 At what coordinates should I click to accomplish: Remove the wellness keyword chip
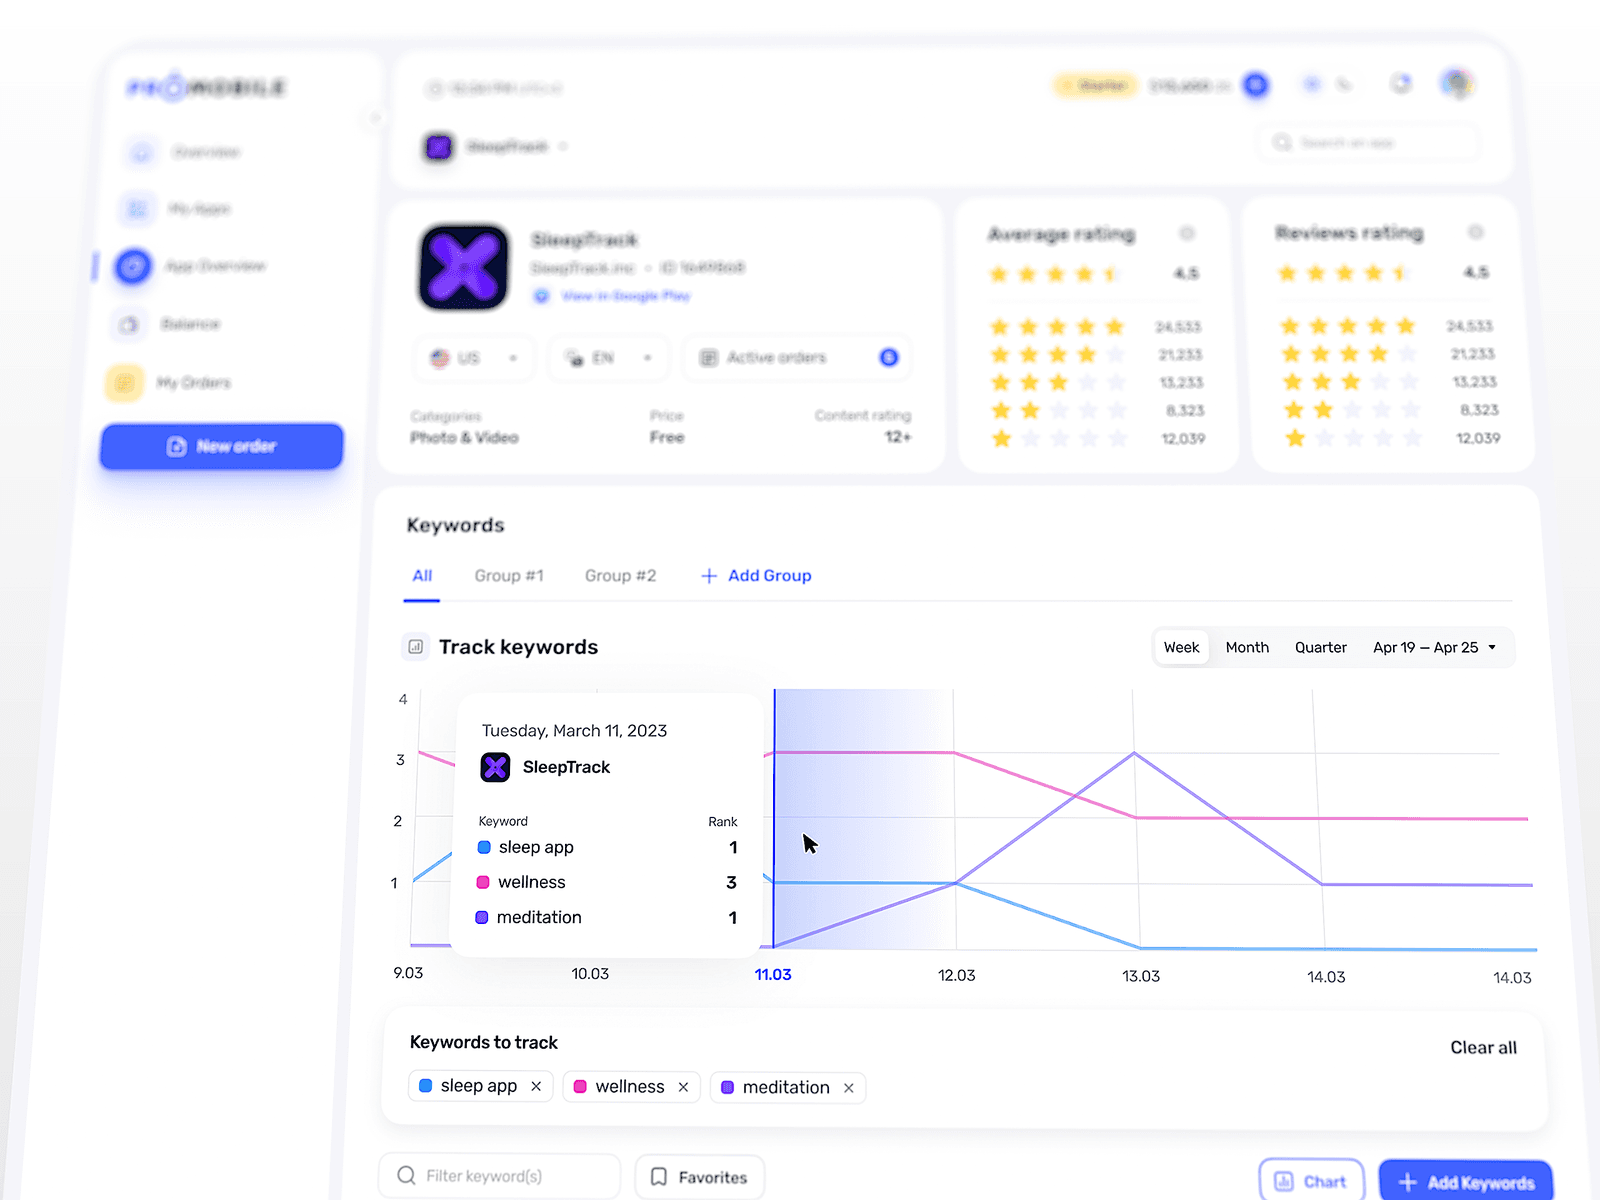coord(684,1087)
